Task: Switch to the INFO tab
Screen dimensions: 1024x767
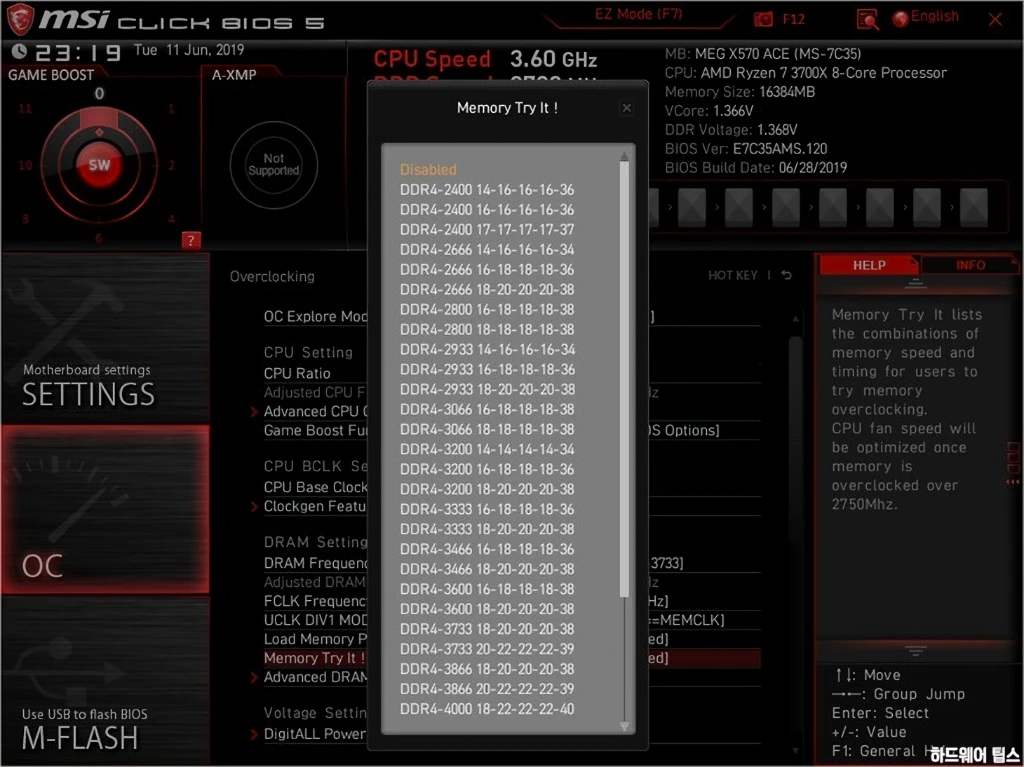Action: 970,265
